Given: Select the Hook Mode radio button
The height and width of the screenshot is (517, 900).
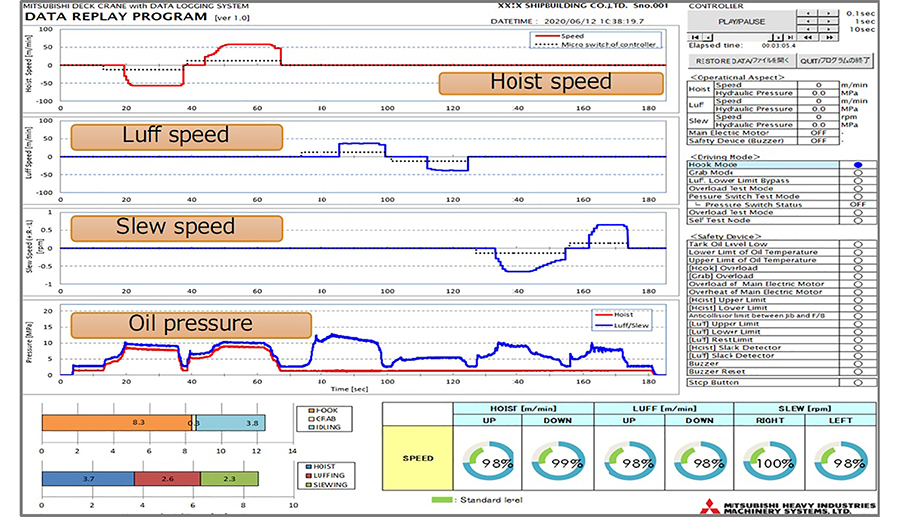Looking at the screenshot, I should (858, 165).
